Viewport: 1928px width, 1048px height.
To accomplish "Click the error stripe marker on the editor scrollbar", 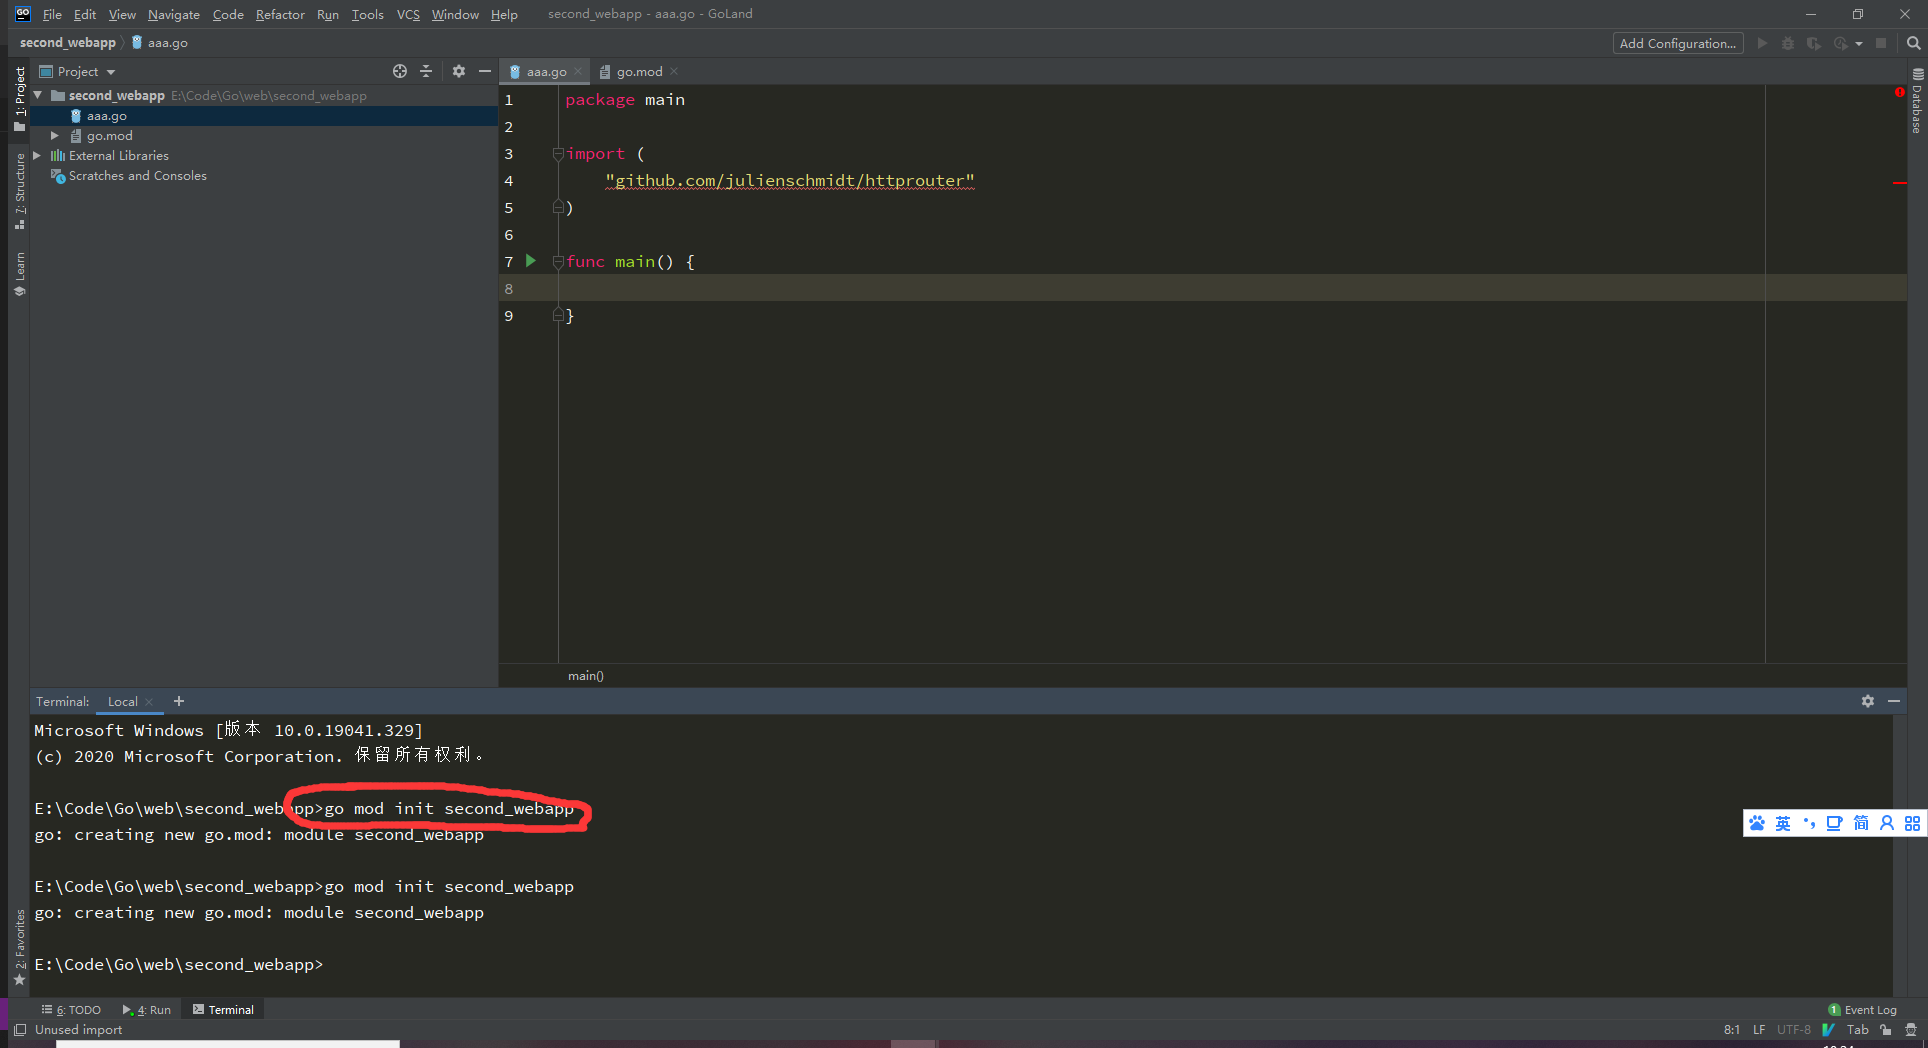I will (1899, 182).
